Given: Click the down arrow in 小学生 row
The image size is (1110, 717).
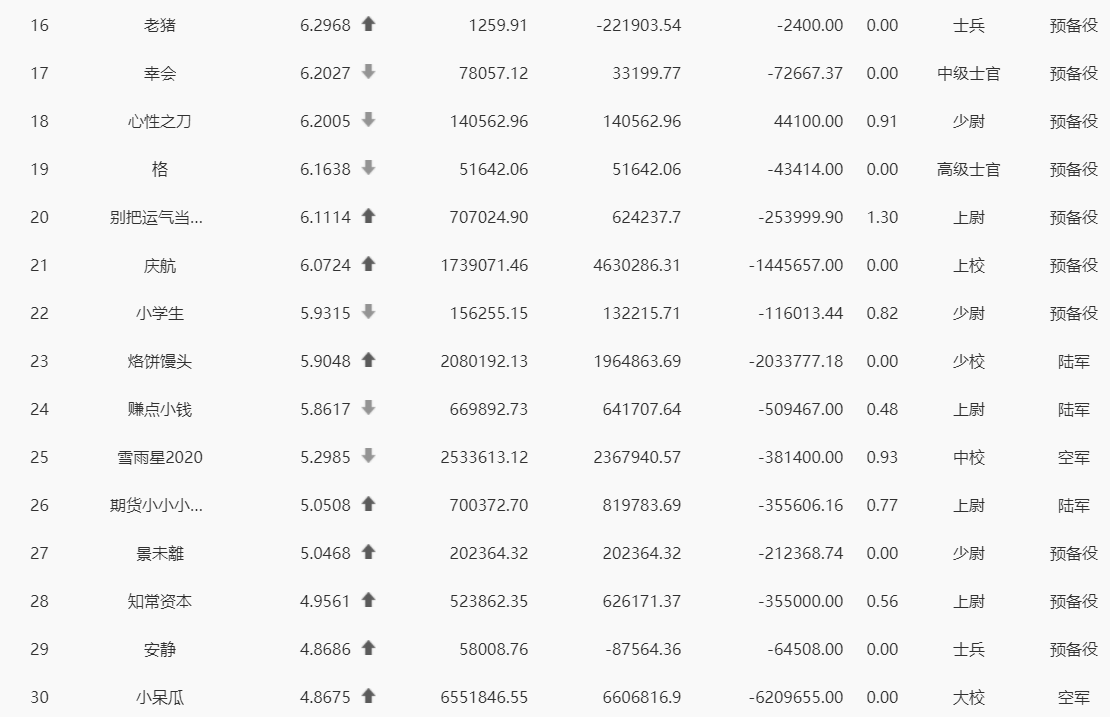Looking at the screenshot, I should point(368,312).
